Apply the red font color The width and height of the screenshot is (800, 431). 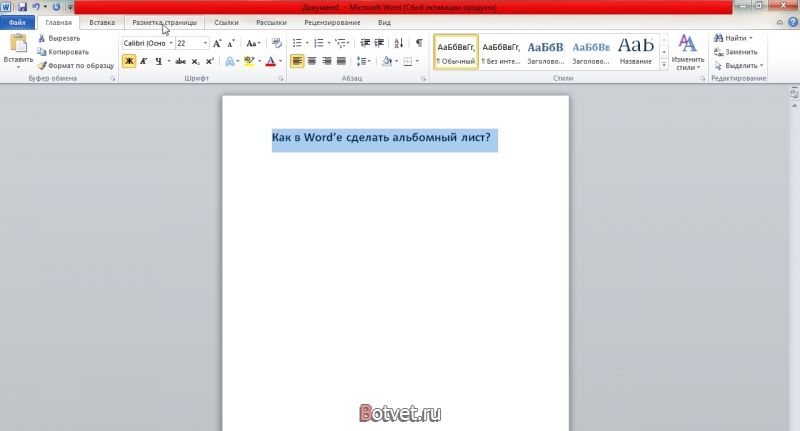[x=271, y=61]
